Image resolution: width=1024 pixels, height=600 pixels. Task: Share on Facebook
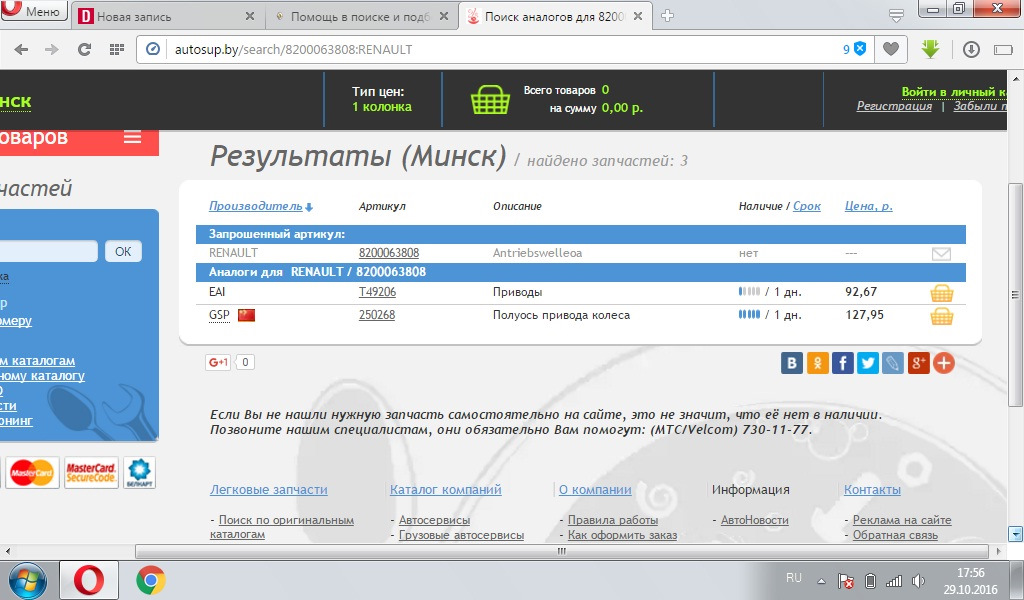pyautogui.click(x=842, y=363)
